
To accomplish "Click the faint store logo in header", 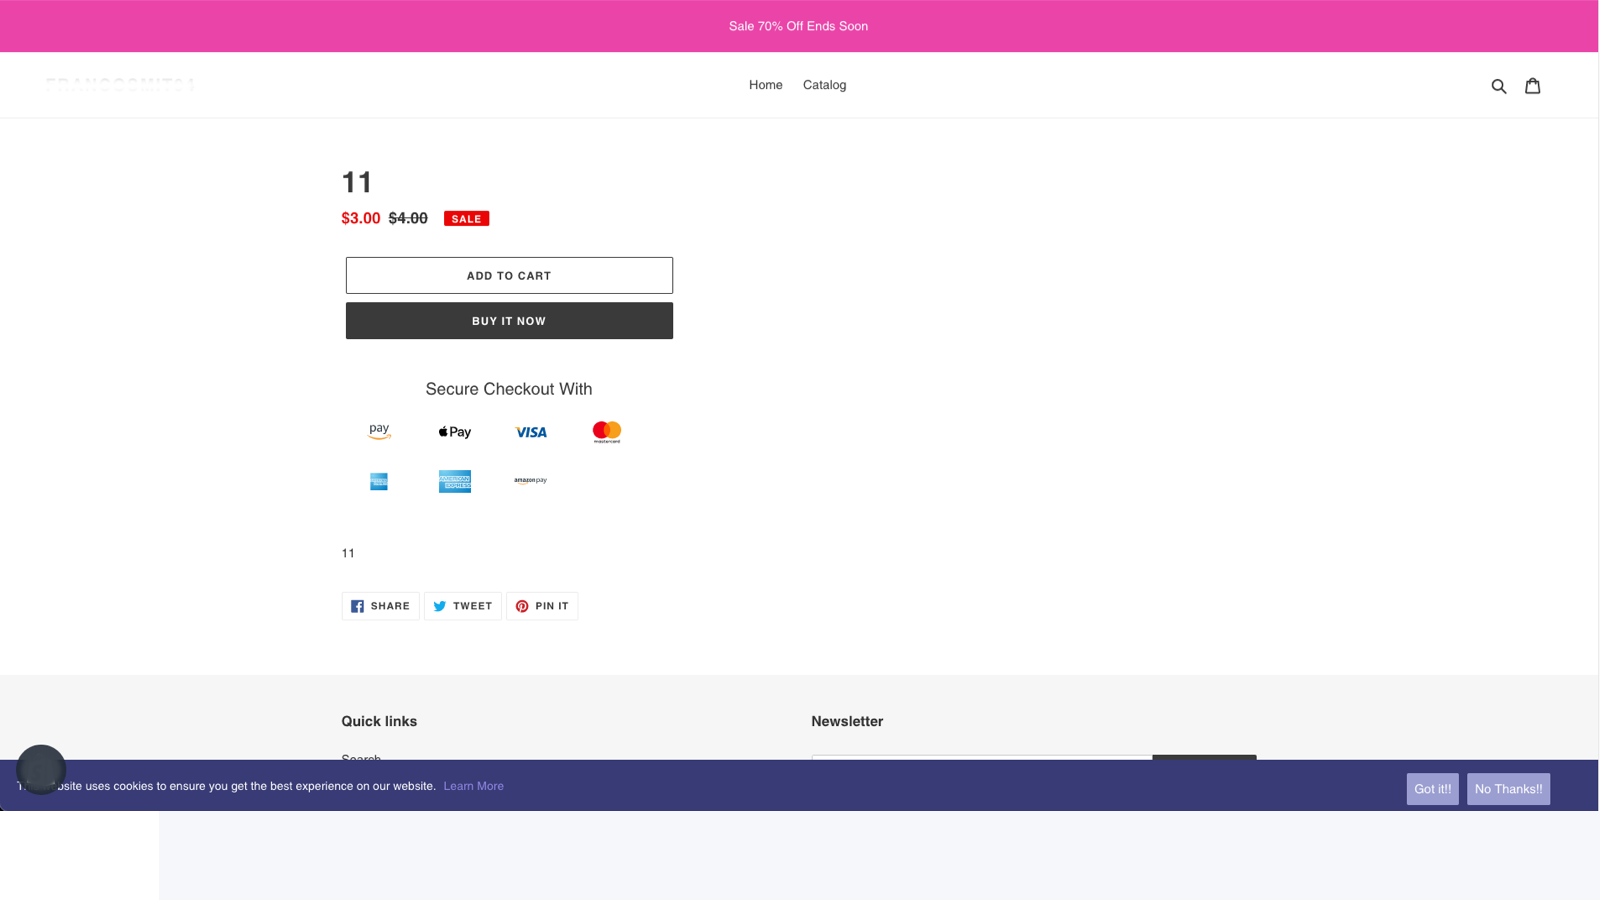I will click(121, 85).
